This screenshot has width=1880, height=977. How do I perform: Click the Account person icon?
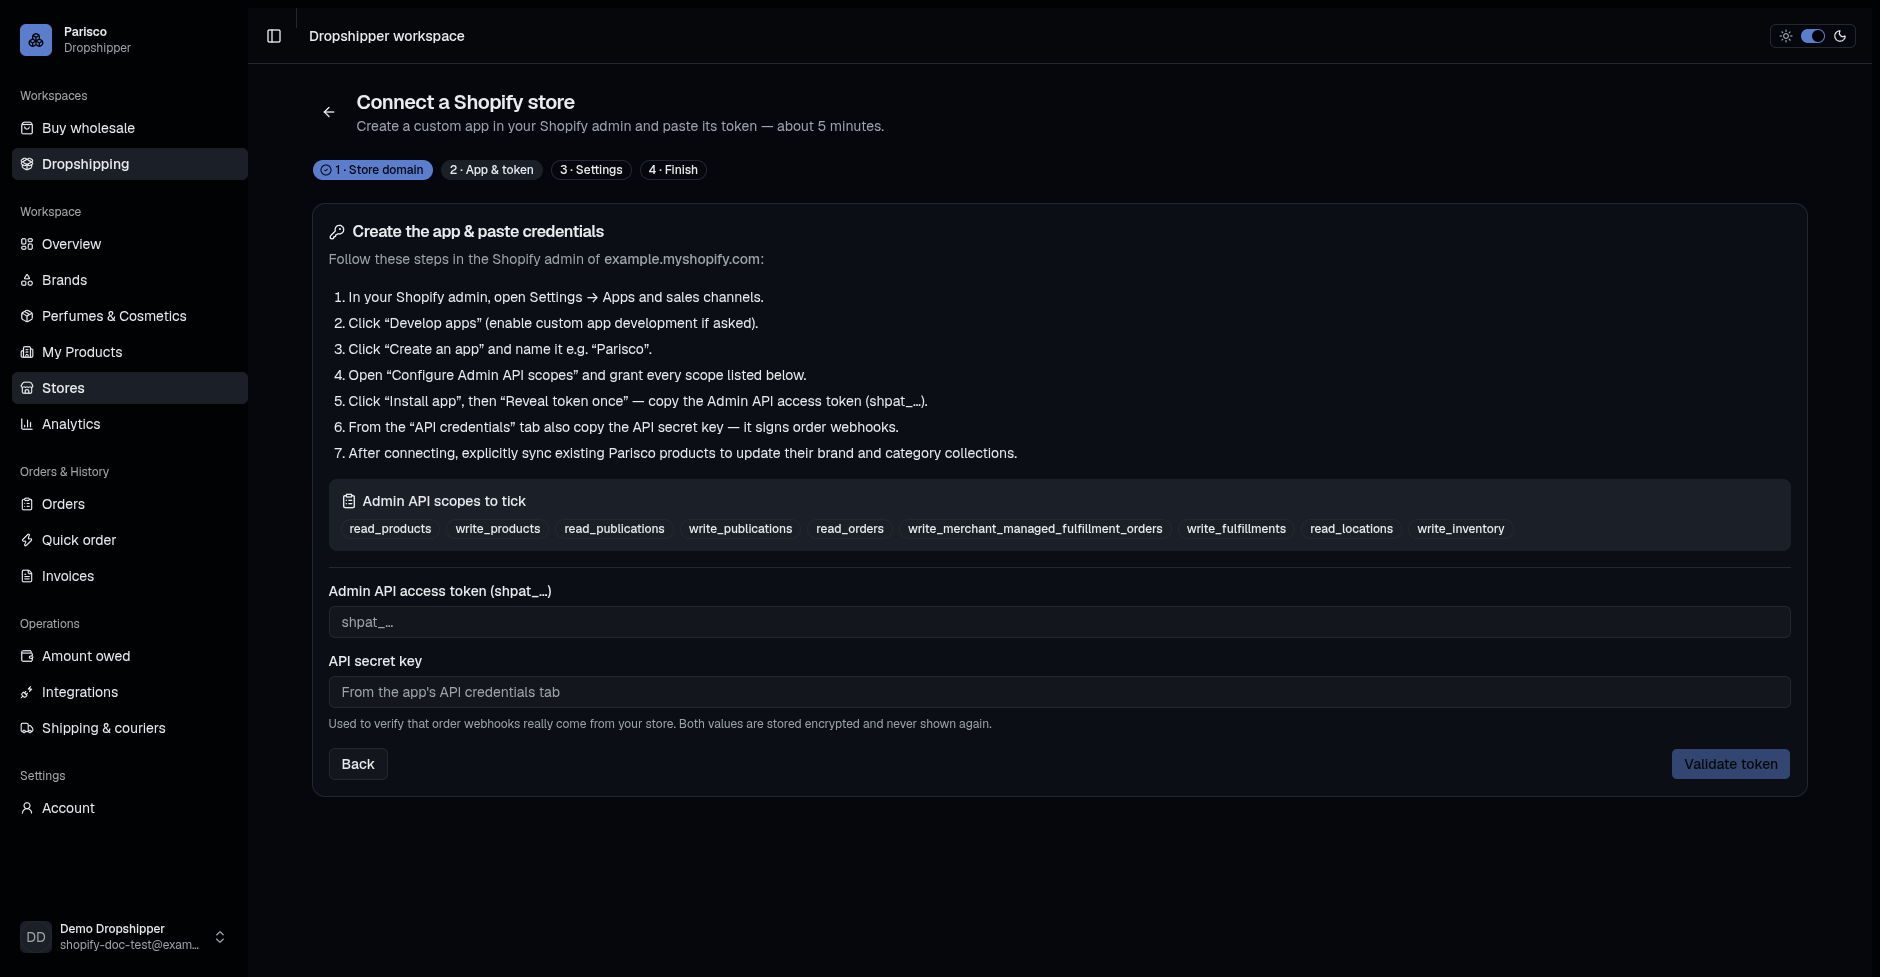tap(27, 808)
